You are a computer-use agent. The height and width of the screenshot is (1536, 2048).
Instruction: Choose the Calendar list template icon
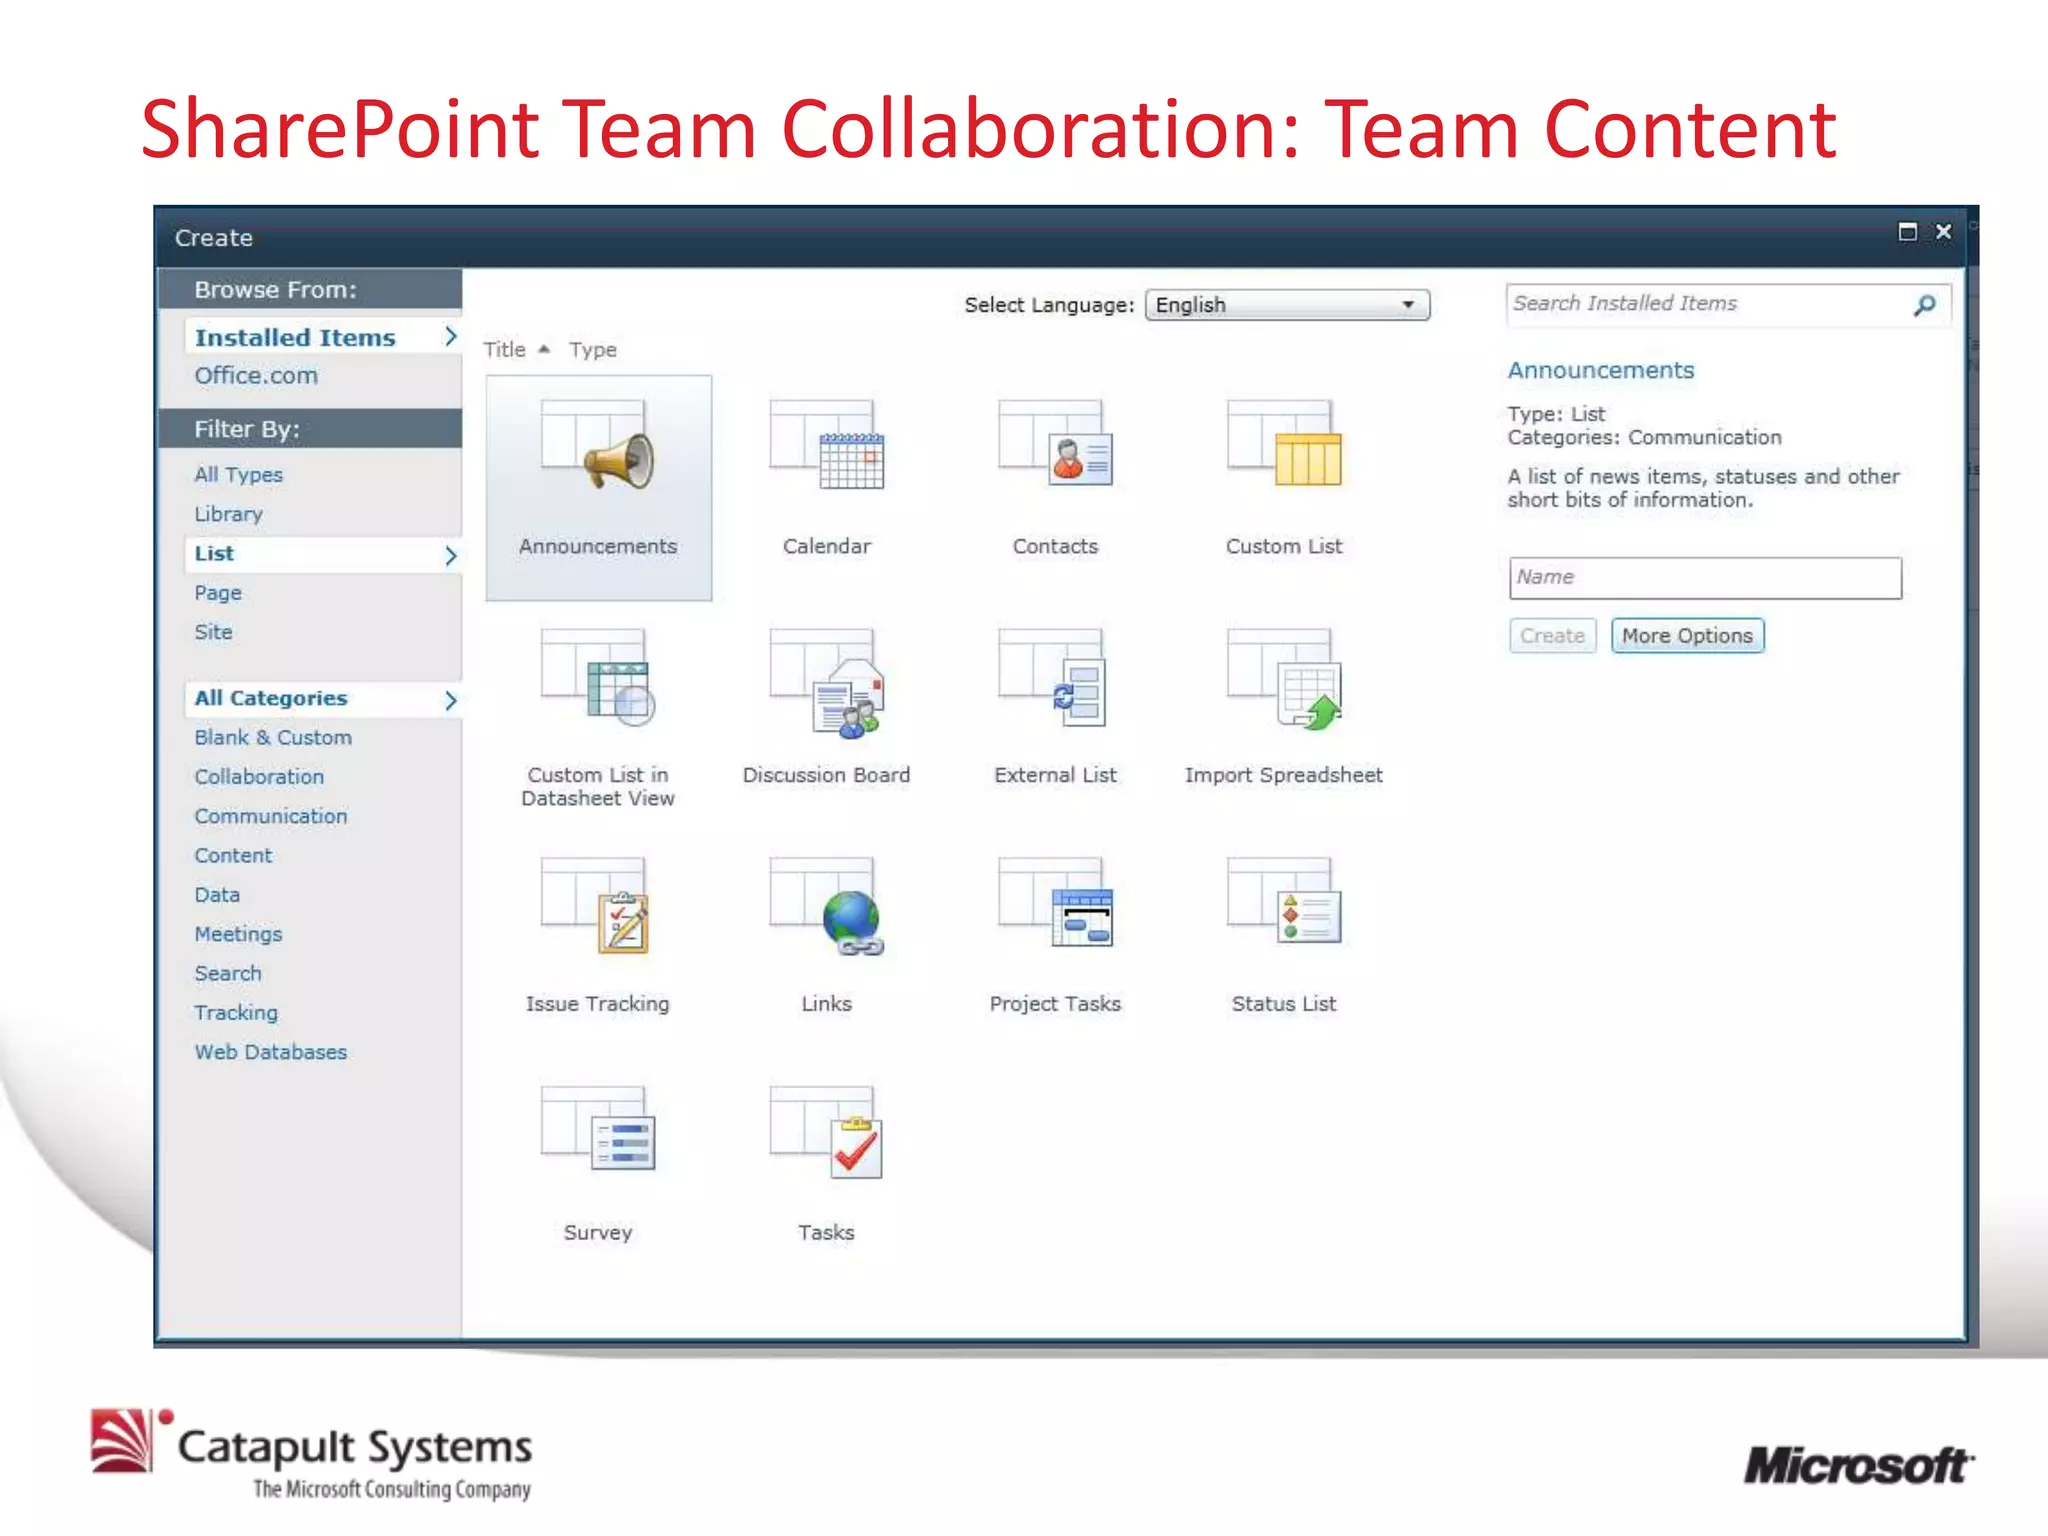[x=827, y=445]
